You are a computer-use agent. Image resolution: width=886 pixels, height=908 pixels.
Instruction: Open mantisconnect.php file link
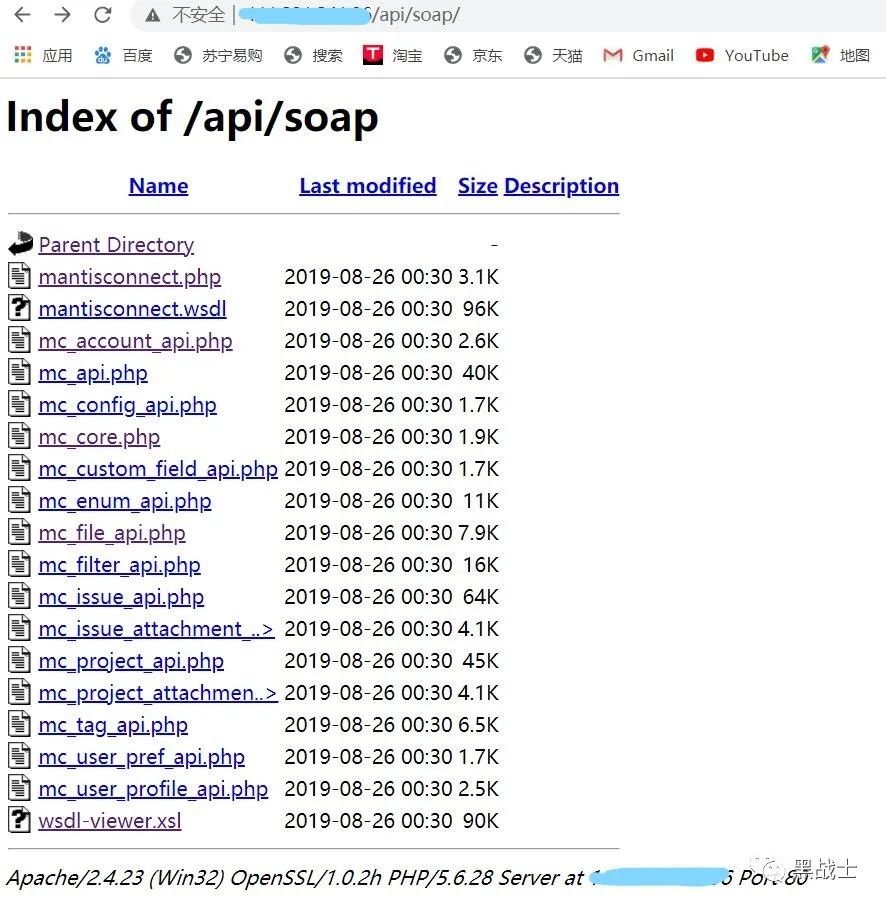pyautogui.click(x=130, y=277)
